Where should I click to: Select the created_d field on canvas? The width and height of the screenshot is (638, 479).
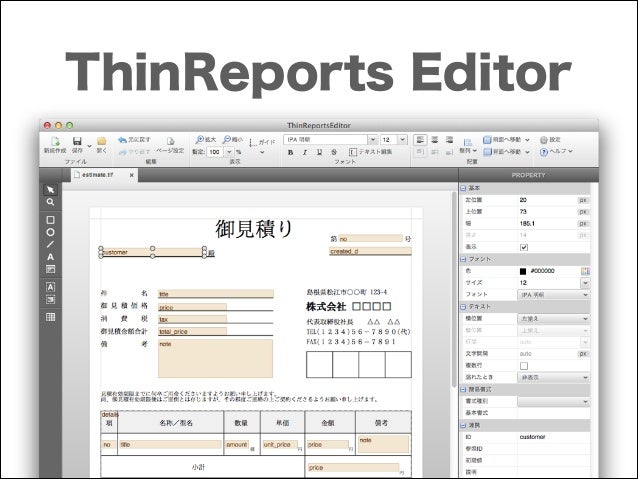tap(370, 252)
